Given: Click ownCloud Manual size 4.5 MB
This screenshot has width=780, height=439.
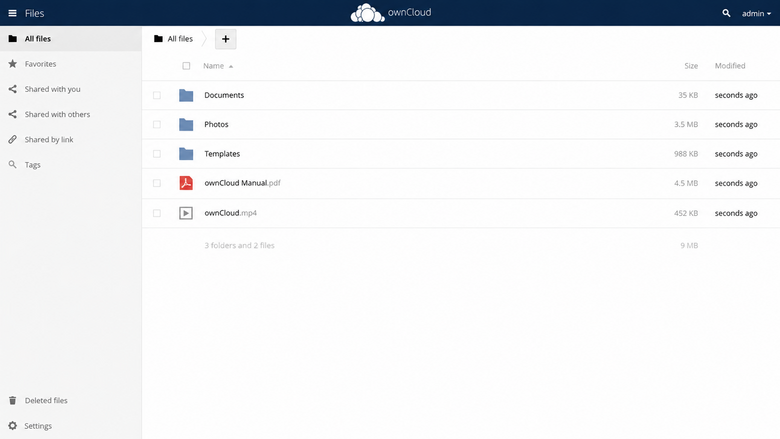Looking at the screenshot, I should (x=686, y=183).
